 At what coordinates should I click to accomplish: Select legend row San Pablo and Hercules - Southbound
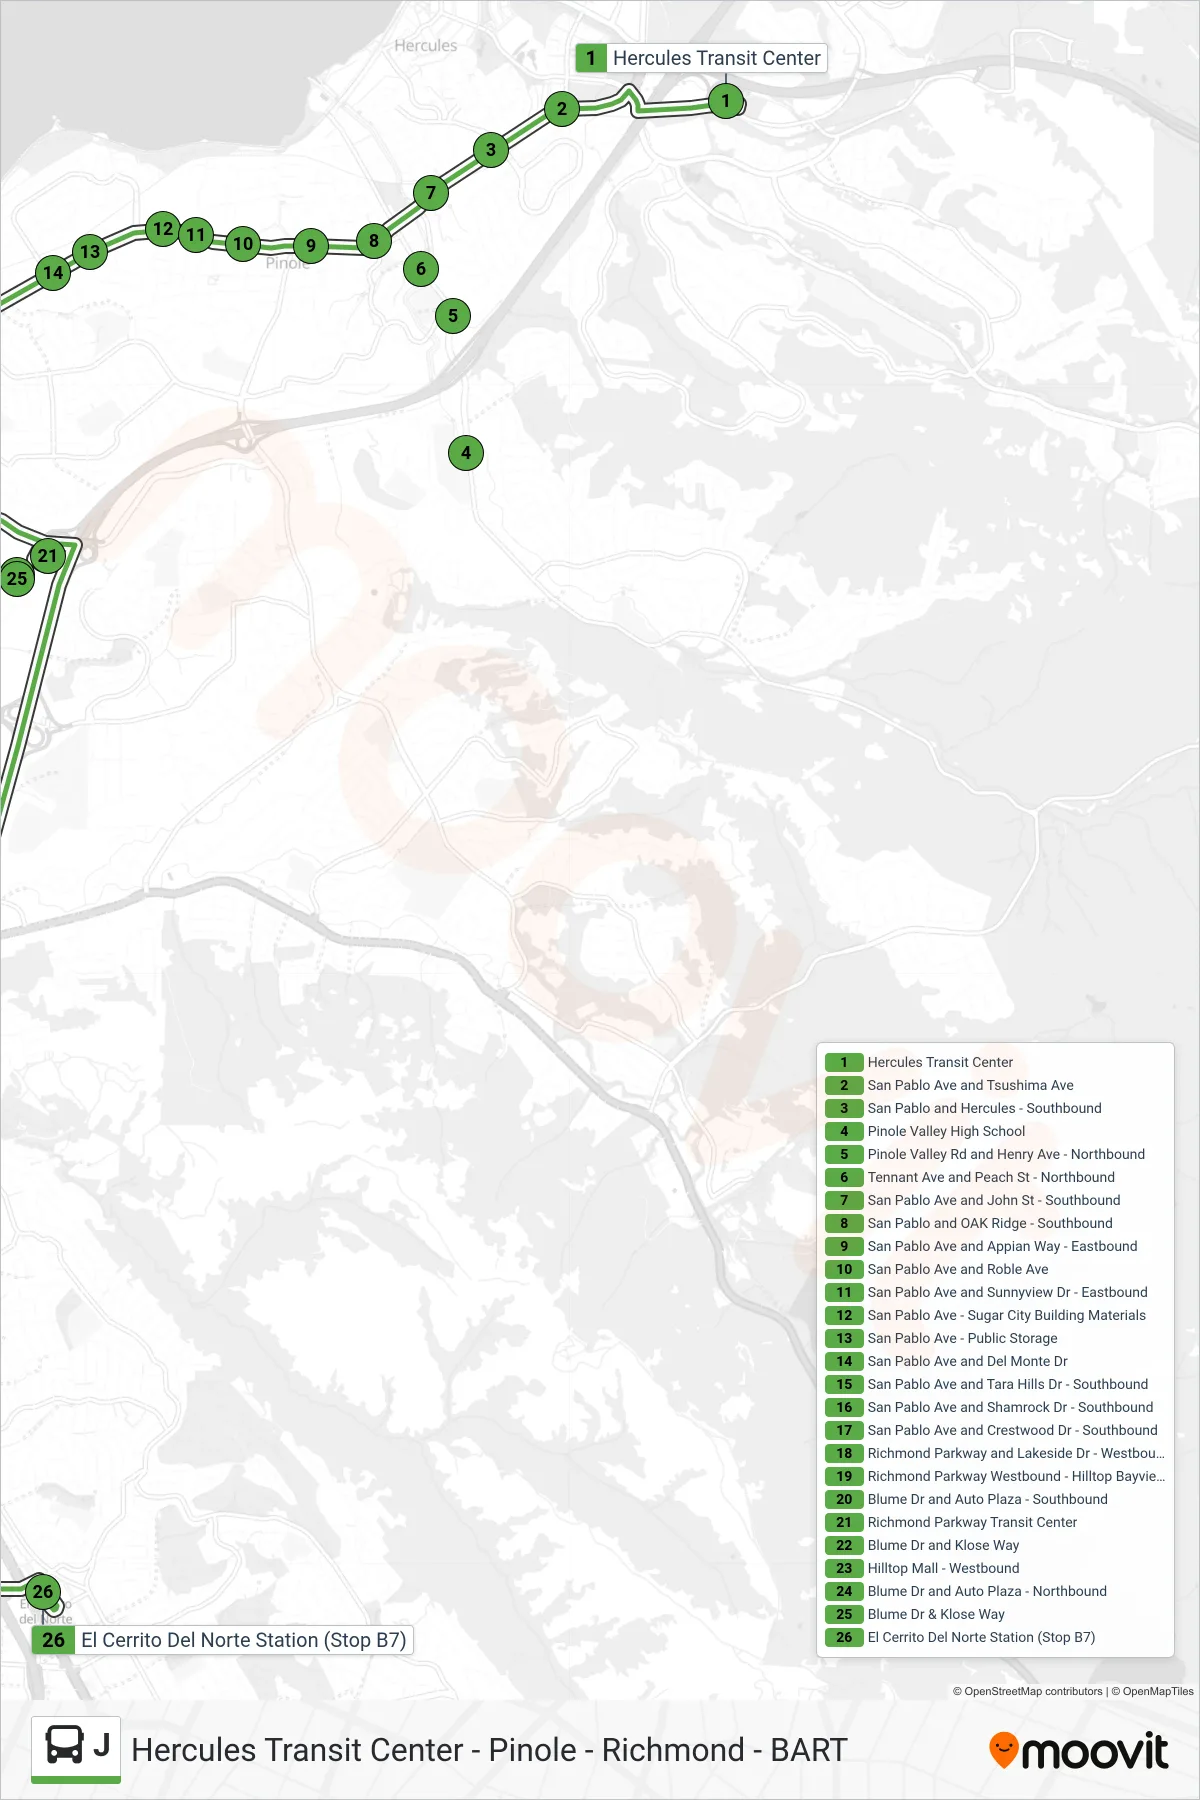pyautogui.click(x=995, y=1108)
